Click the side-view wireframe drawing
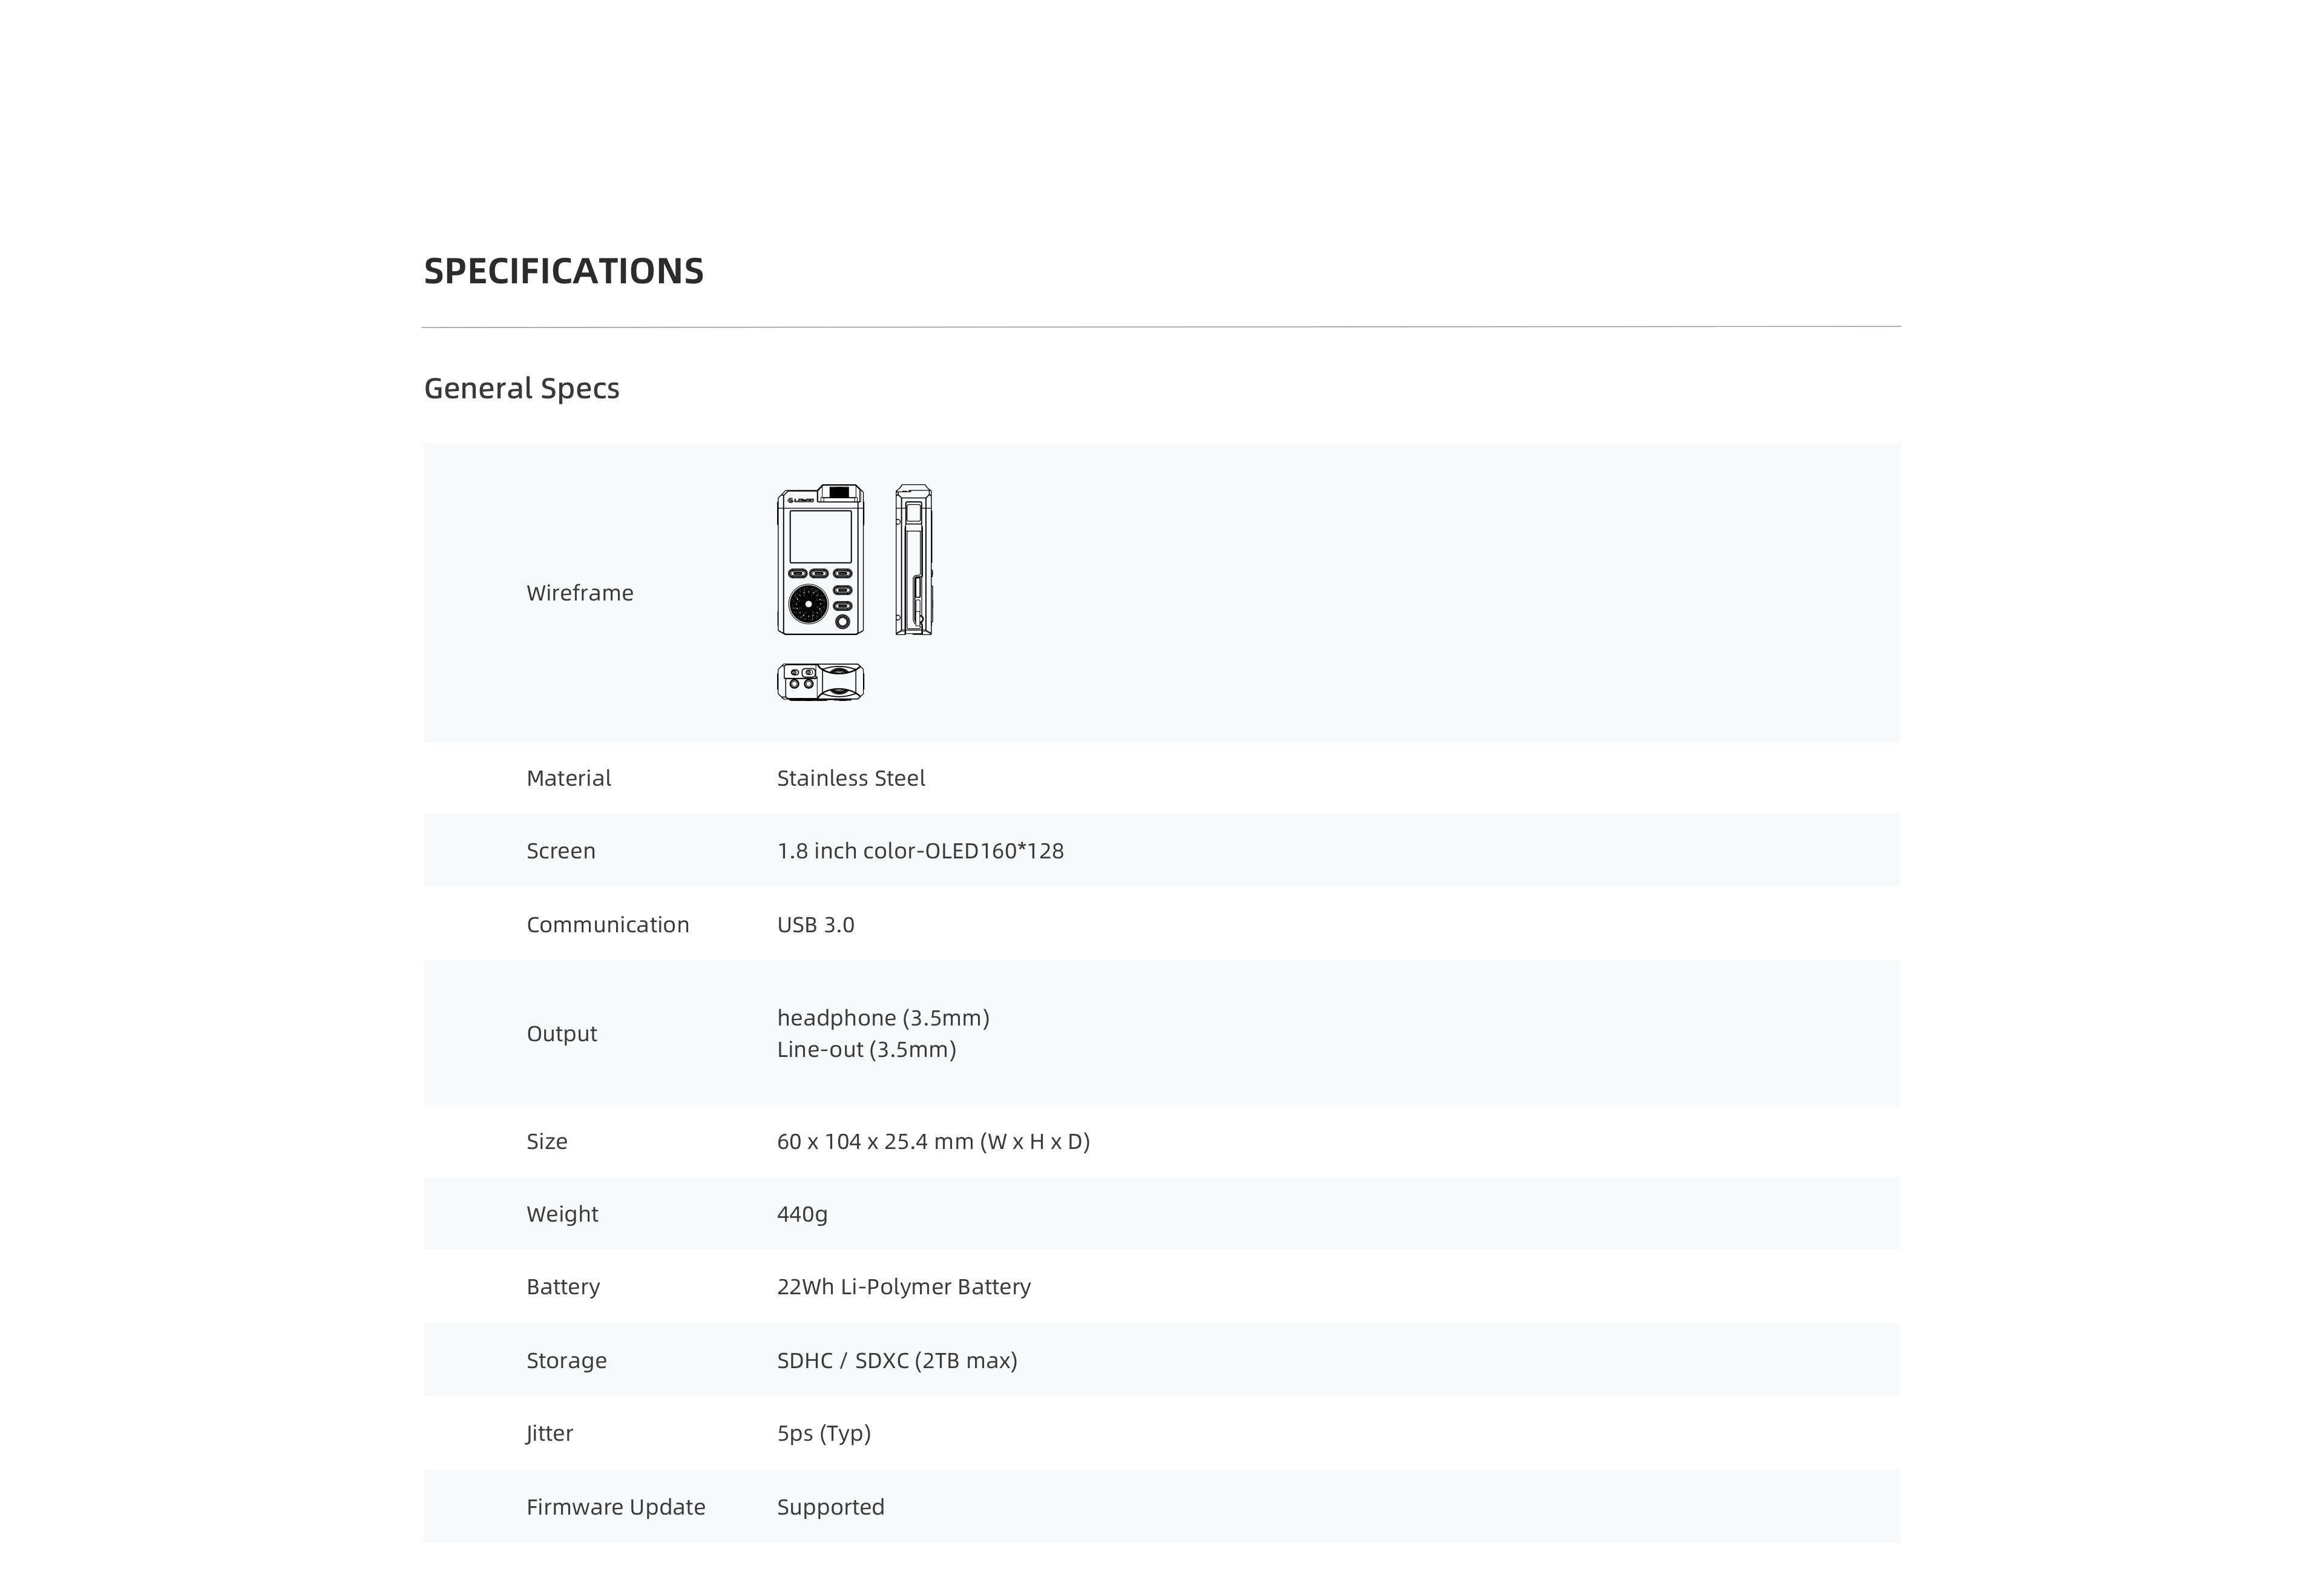 tap(913, 560)
